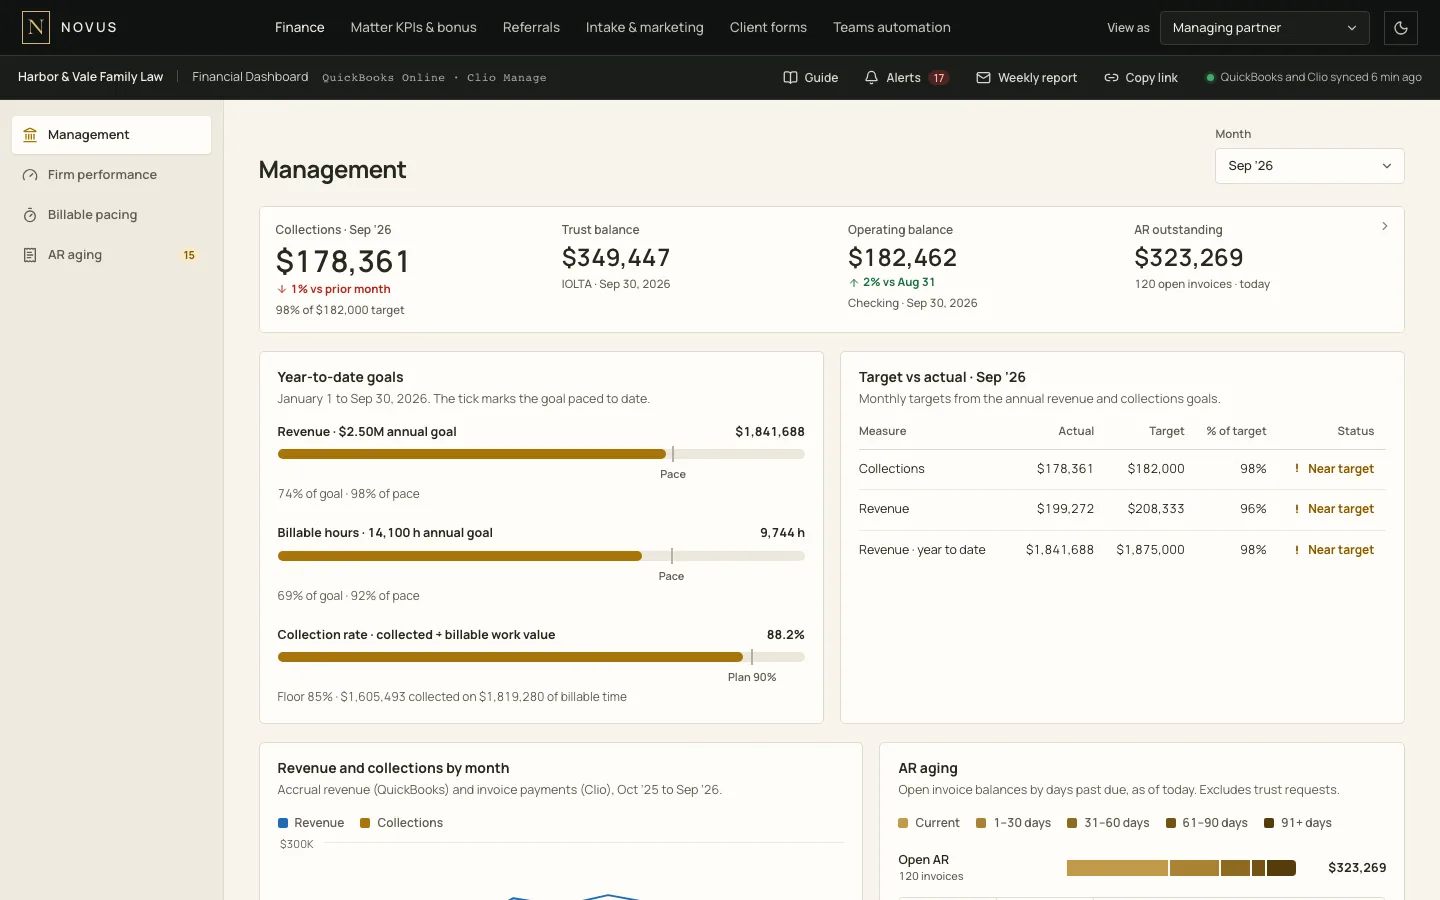Image resolution: width=1440 pixels, height=900 pixels.
Task: Click the Billable pacing stopwatch icon
Action: coord(30,215)
